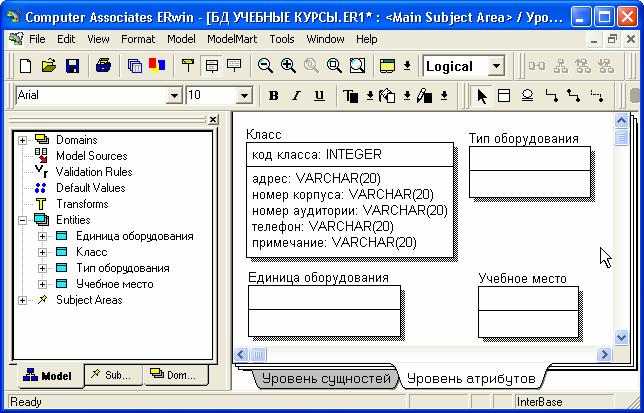This screenshot has width=644, height=413.
Task: Expand the Учебное место entity node
Action: 42,285
